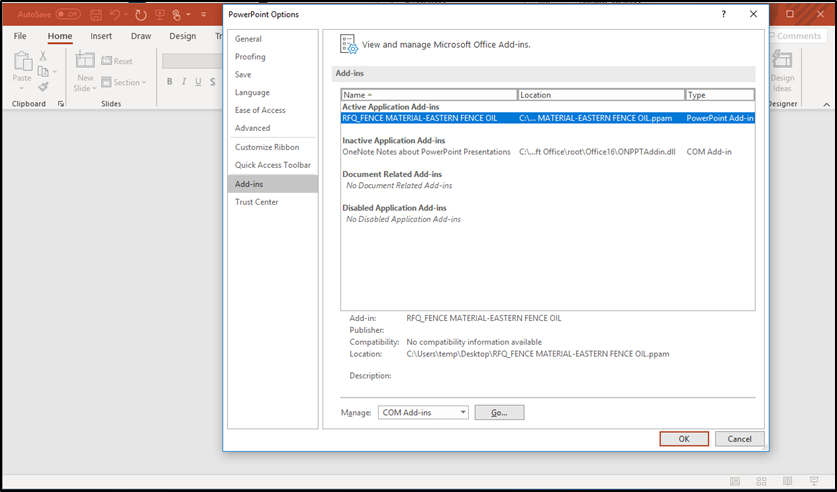Click the Start From Beginning presentation icon

point(157,14)
